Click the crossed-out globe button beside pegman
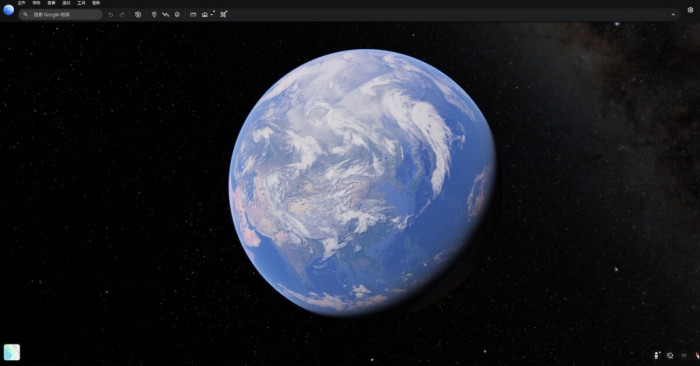This screenshot has height=366, width=700. pos(670,355)
